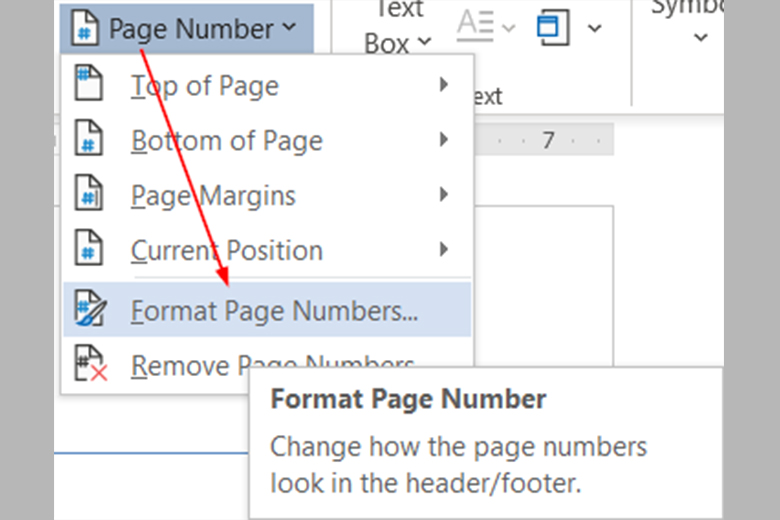This screenshot has width=780, height=520.
Task: Click the WordArt A icon in ribbon
Action: tap(476, 26)
